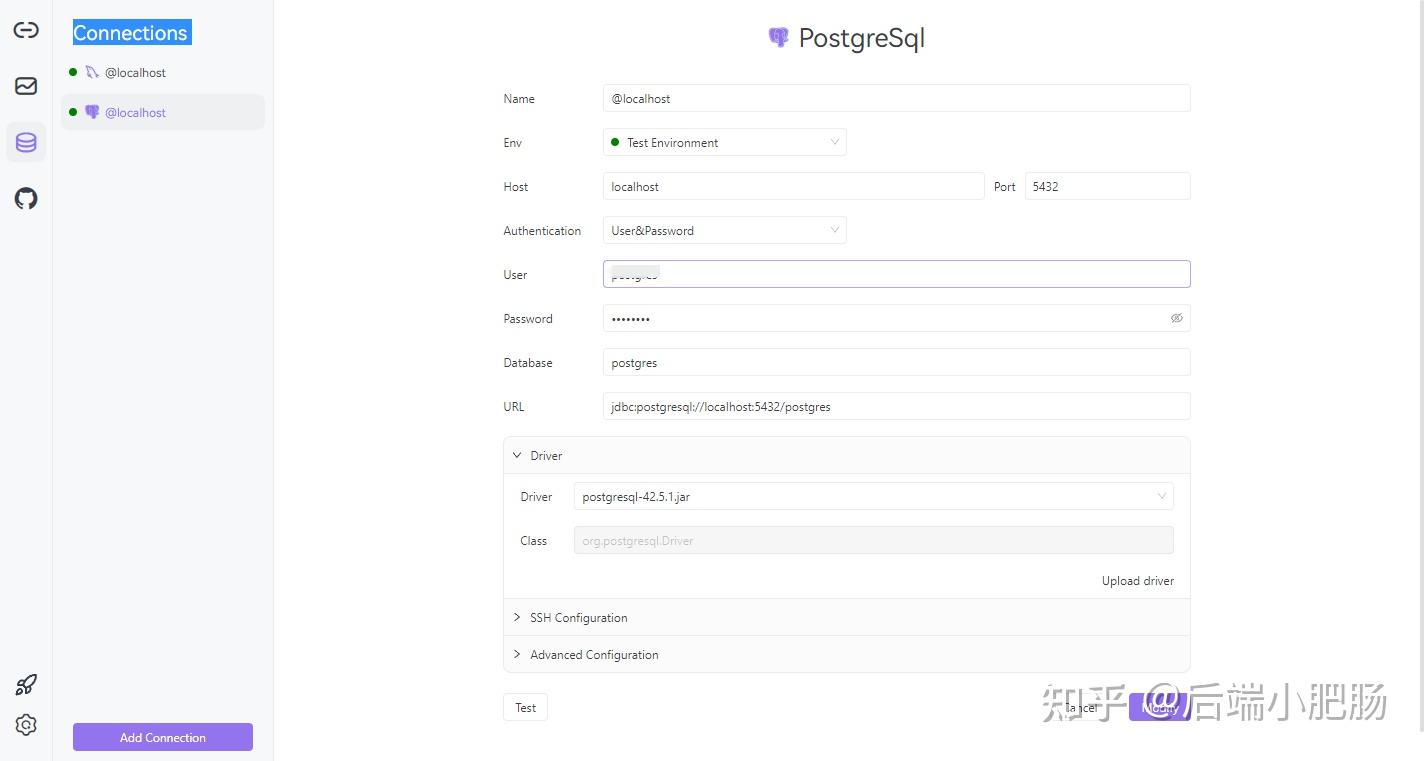Open the Database connections panel icon
This screenshot has width=1424, height=761.
[25, 142]
